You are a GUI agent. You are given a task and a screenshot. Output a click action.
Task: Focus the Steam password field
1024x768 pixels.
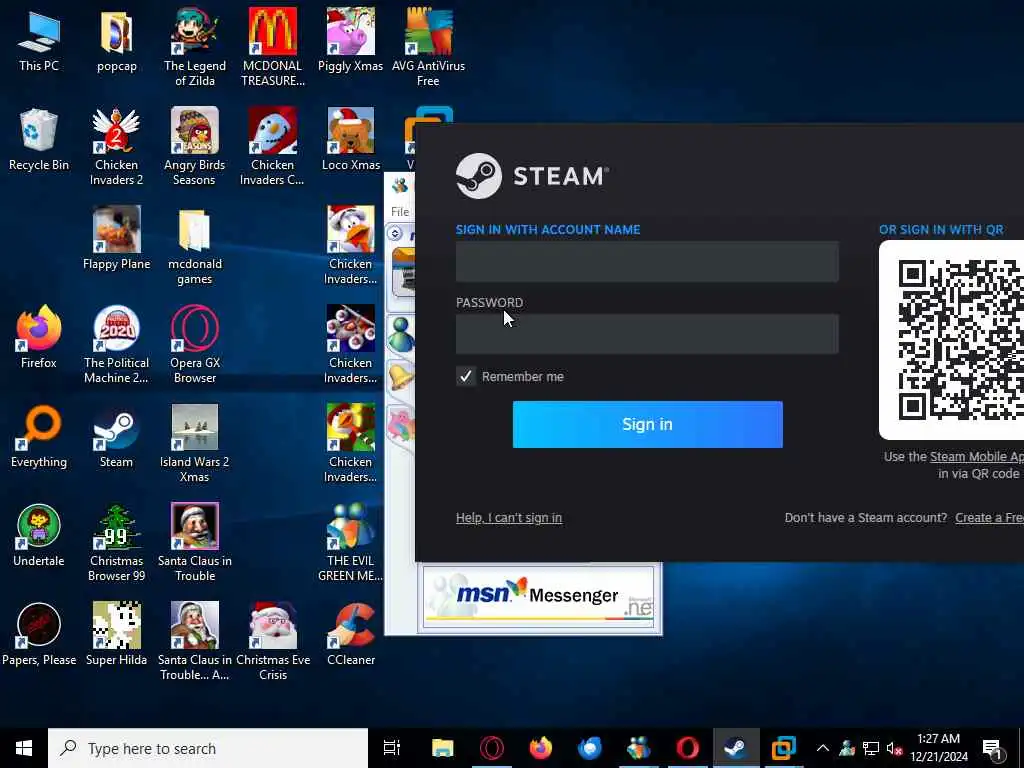click(x=647, y=334)
